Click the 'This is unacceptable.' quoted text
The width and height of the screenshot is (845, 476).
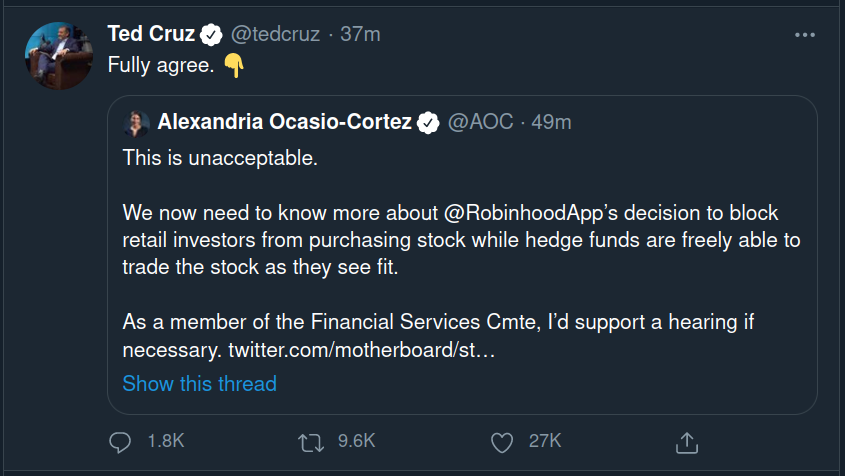coord(219,158)
